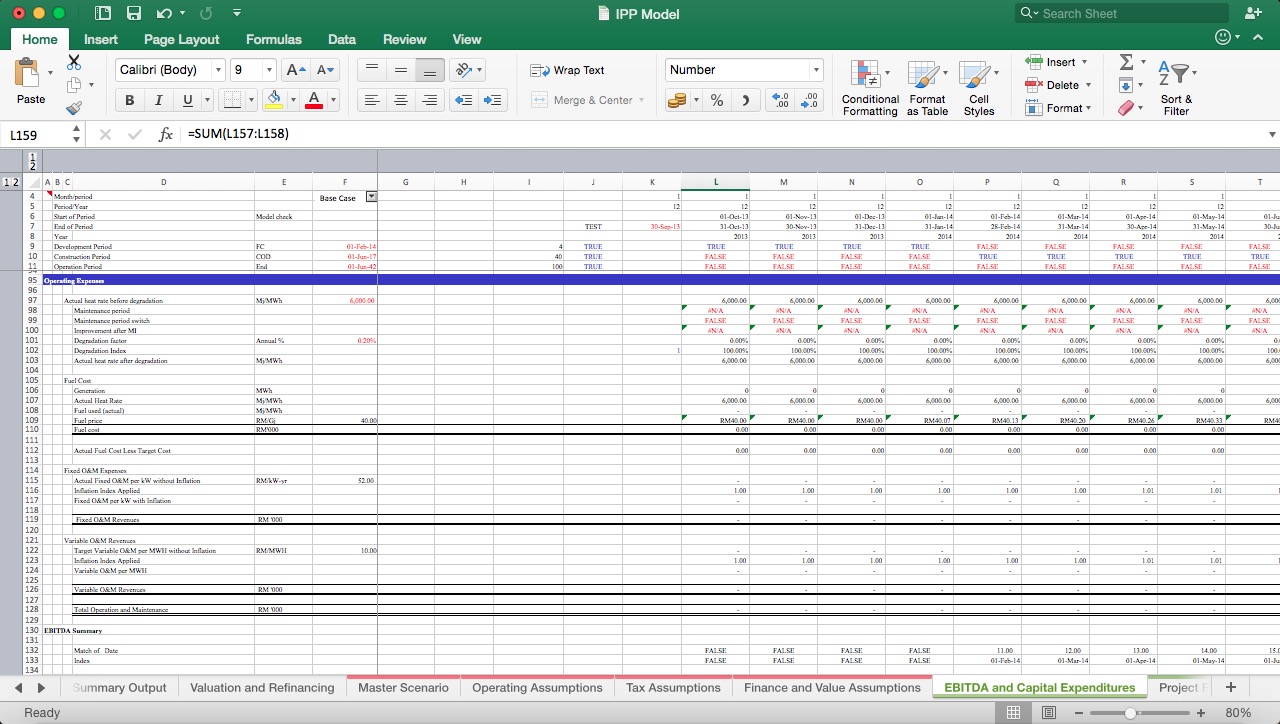
Task: Add a new sheet with the plus button
Action: click(1229, 687)
